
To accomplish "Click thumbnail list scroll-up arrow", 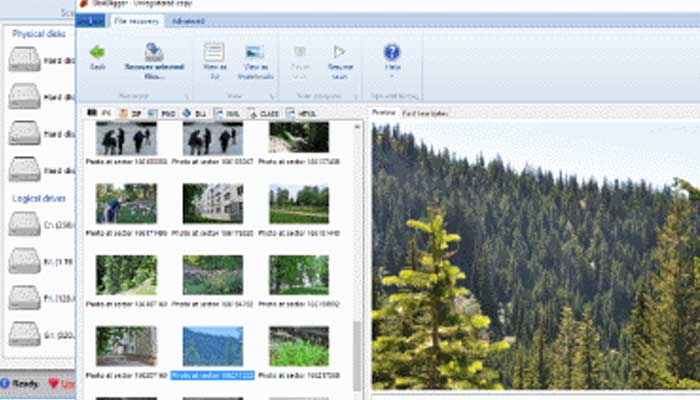I will point(357,127).
